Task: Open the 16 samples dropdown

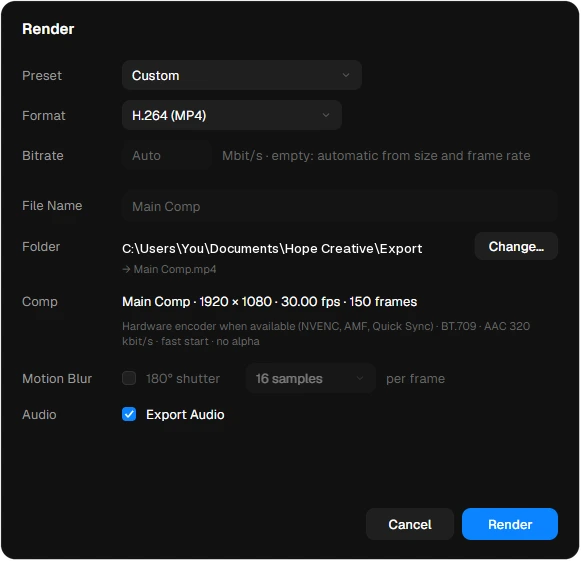Action: click(311, 378)
